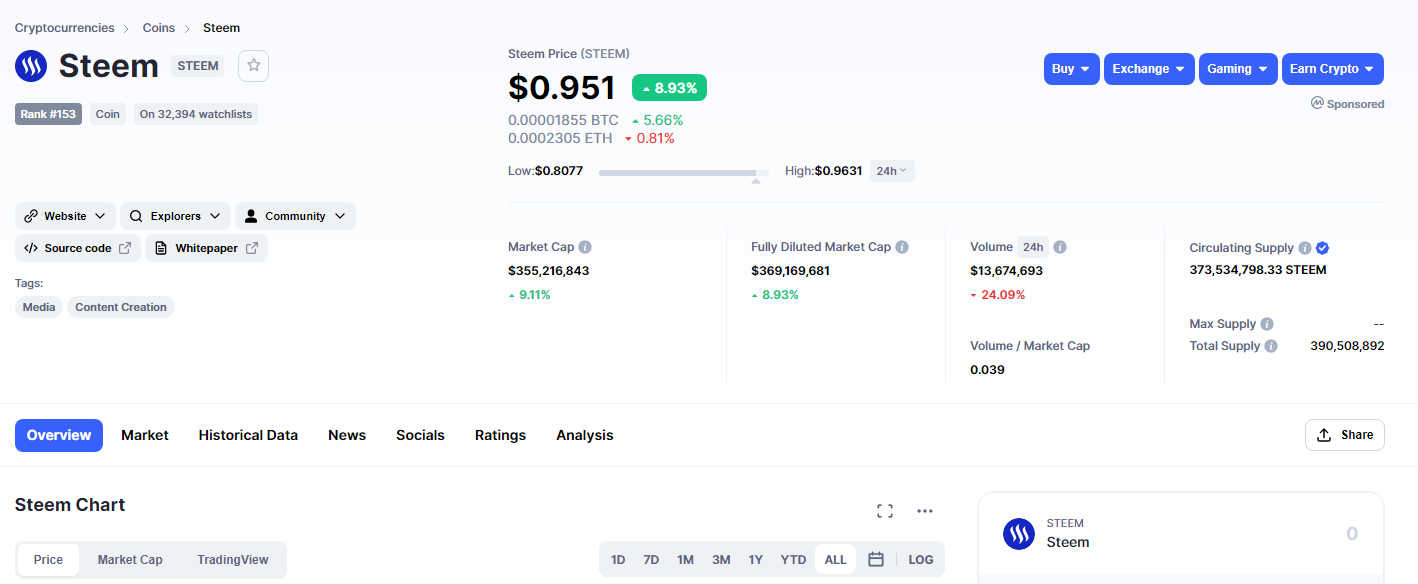Open the Whitepaper link

pyautogui.click(x=206, y=248)
